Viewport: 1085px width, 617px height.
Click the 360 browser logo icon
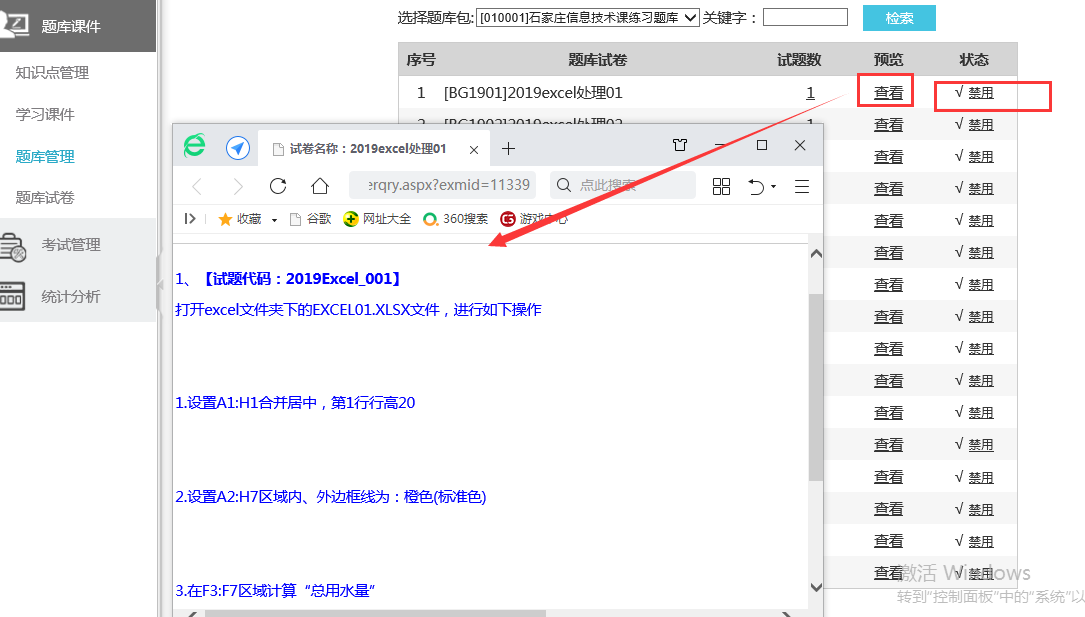click(x=194, y=145)
